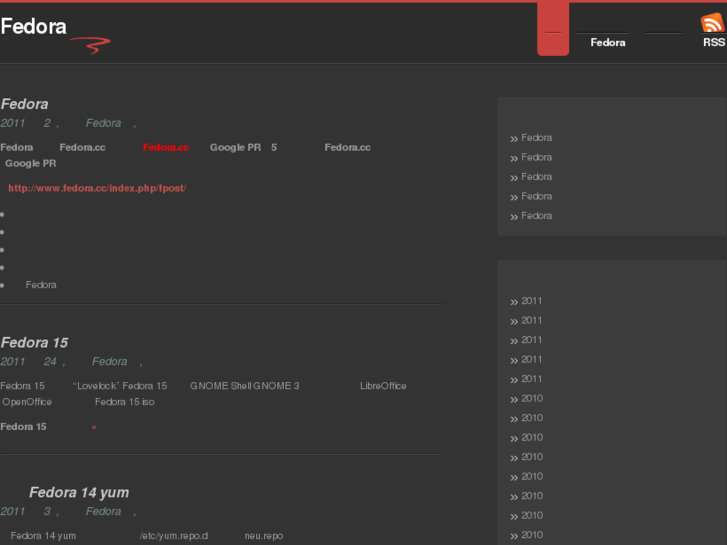The width and height of the screenshot is (727, 545).
Task: Click the red Fedora.cc link in first post
Action: click(166, 147)
